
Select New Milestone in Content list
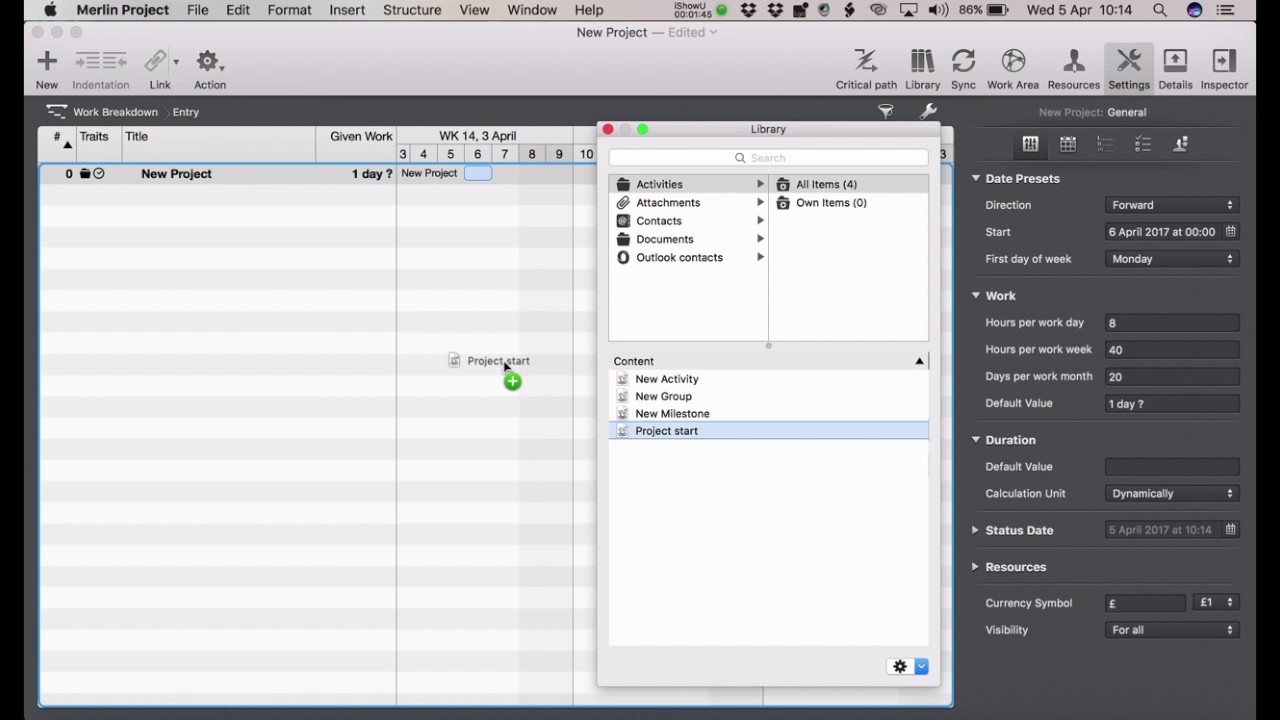pos(768,413)
